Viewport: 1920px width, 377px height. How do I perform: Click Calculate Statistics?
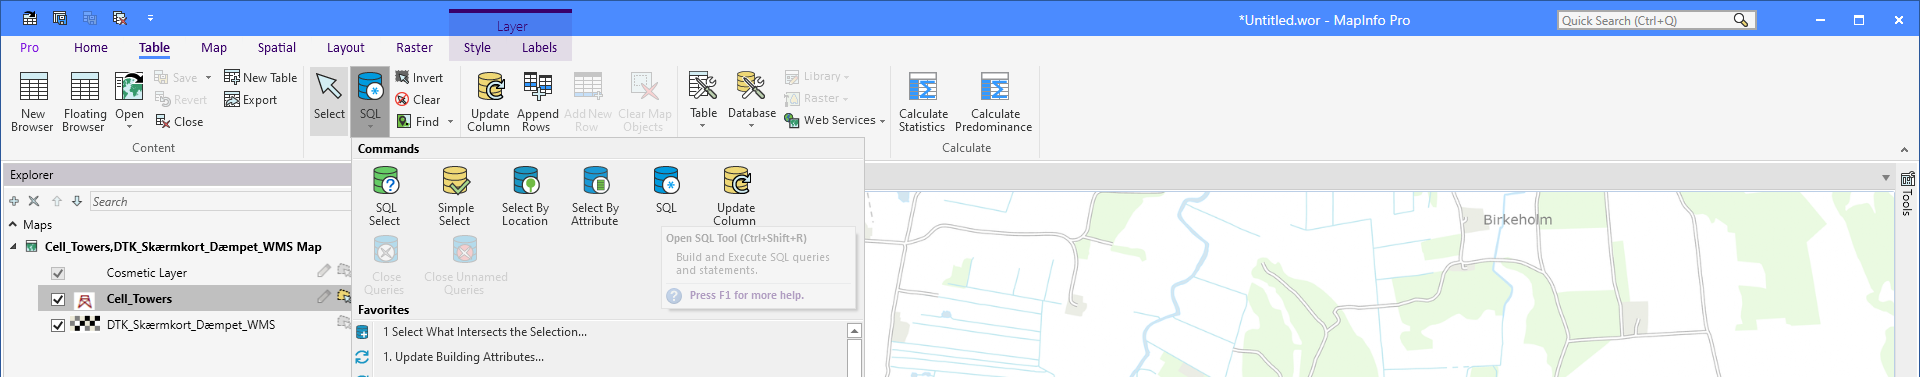pos(922,101)
